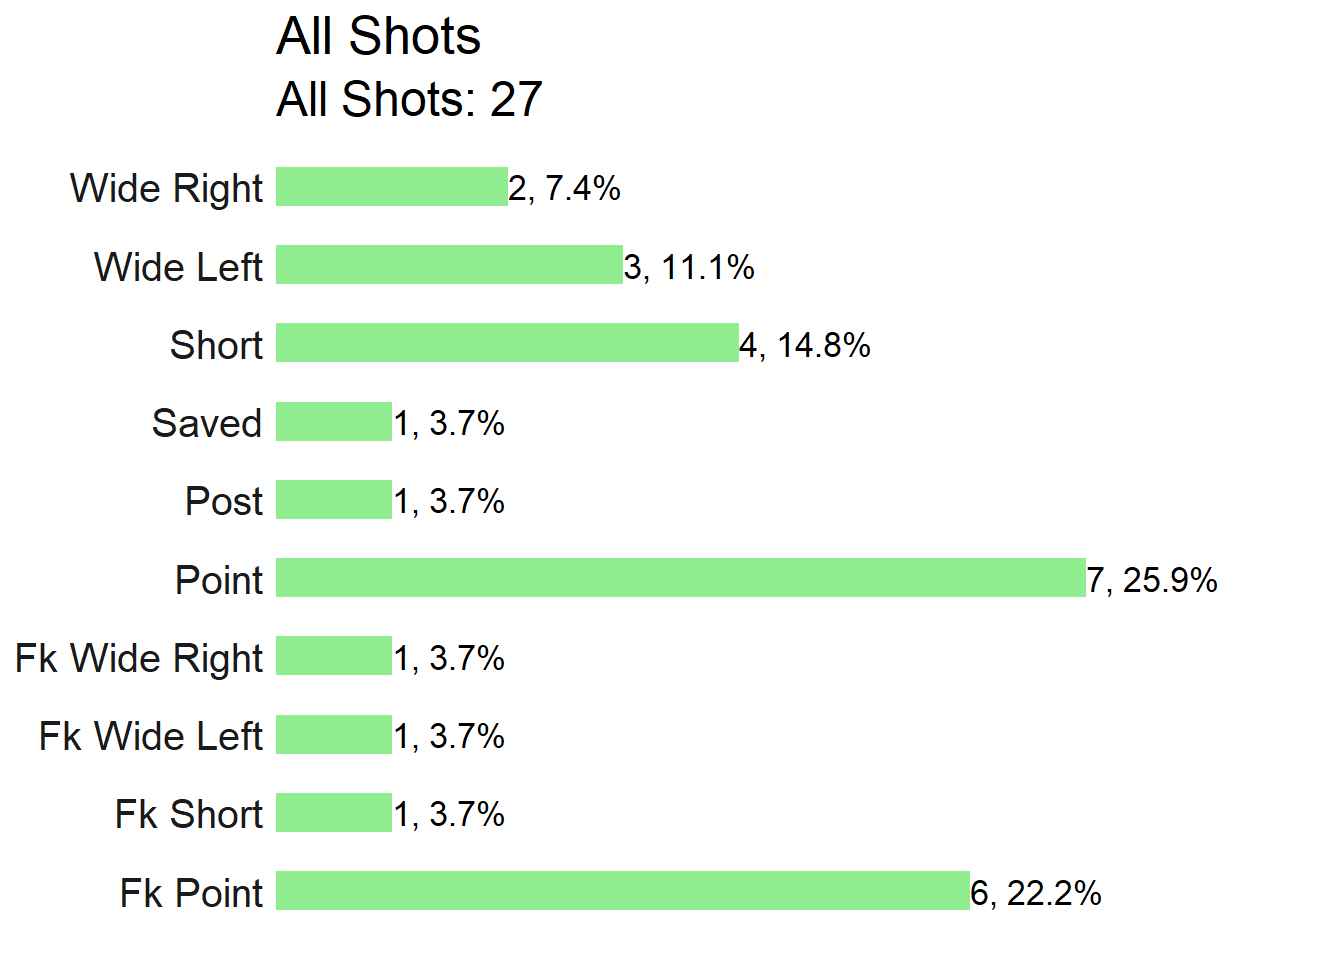Click the '6, 22.2%' value label
The width and height of the screenshot is (1344, 960).
(1036, 893)
